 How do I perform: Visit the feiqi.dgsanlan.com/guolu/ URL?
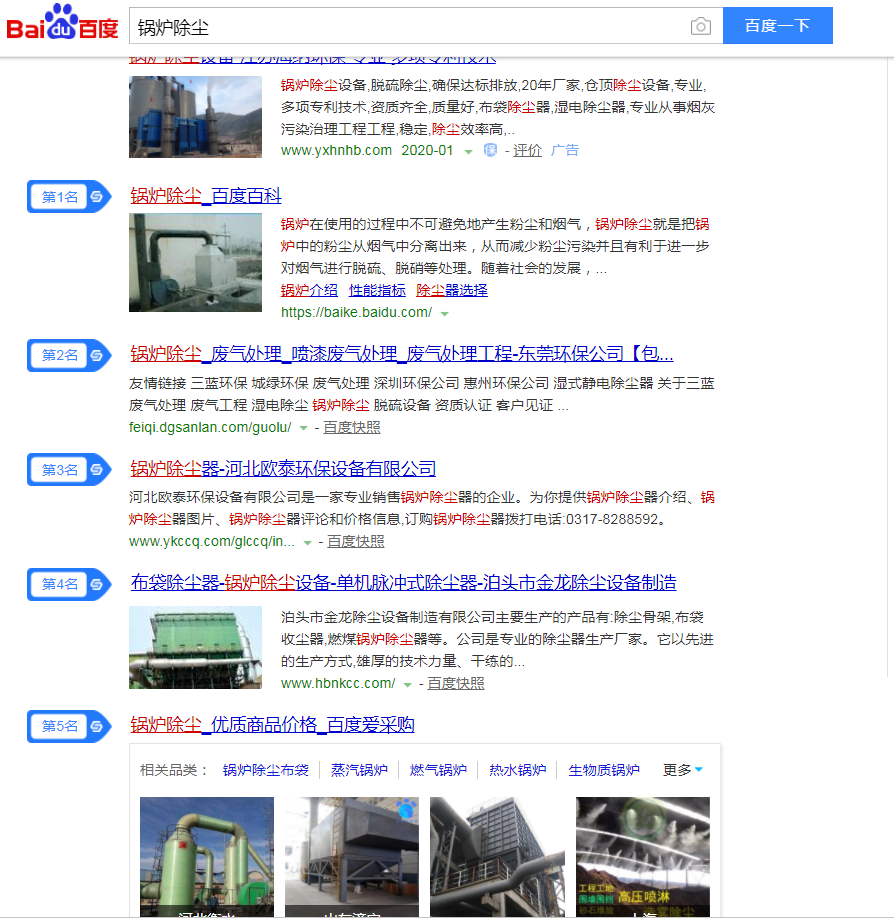point(210,428)
